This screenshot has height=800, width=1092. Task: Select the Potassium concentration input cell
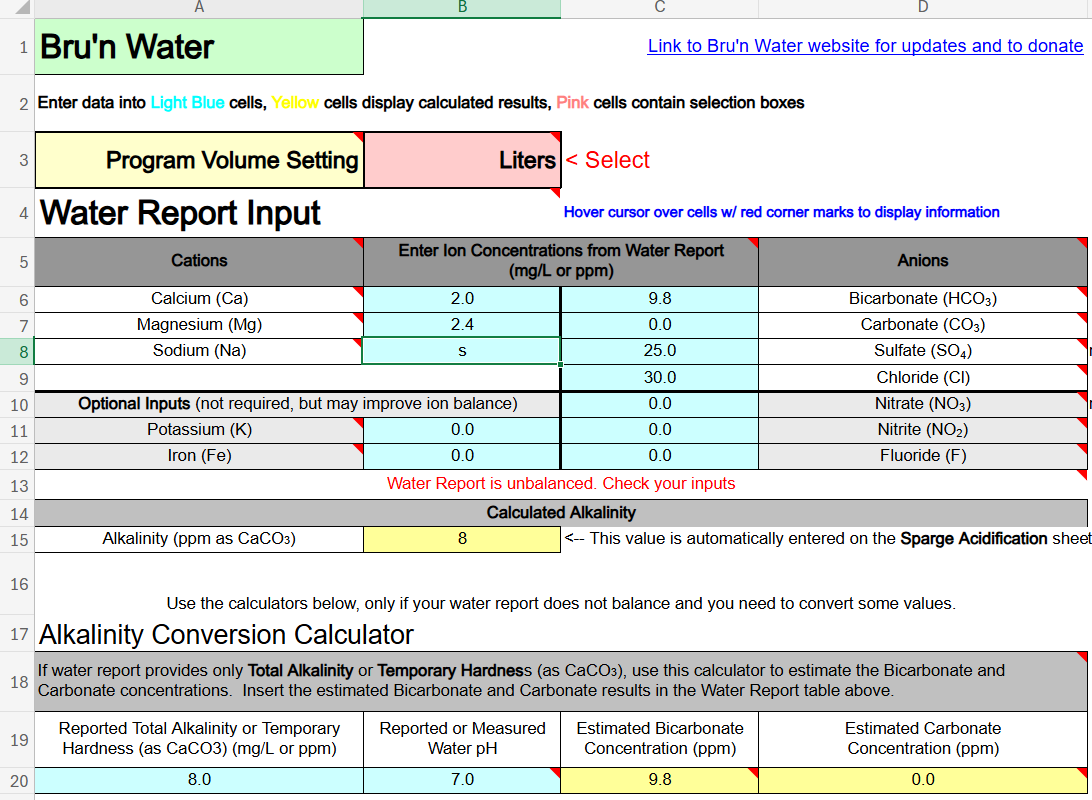462,430
